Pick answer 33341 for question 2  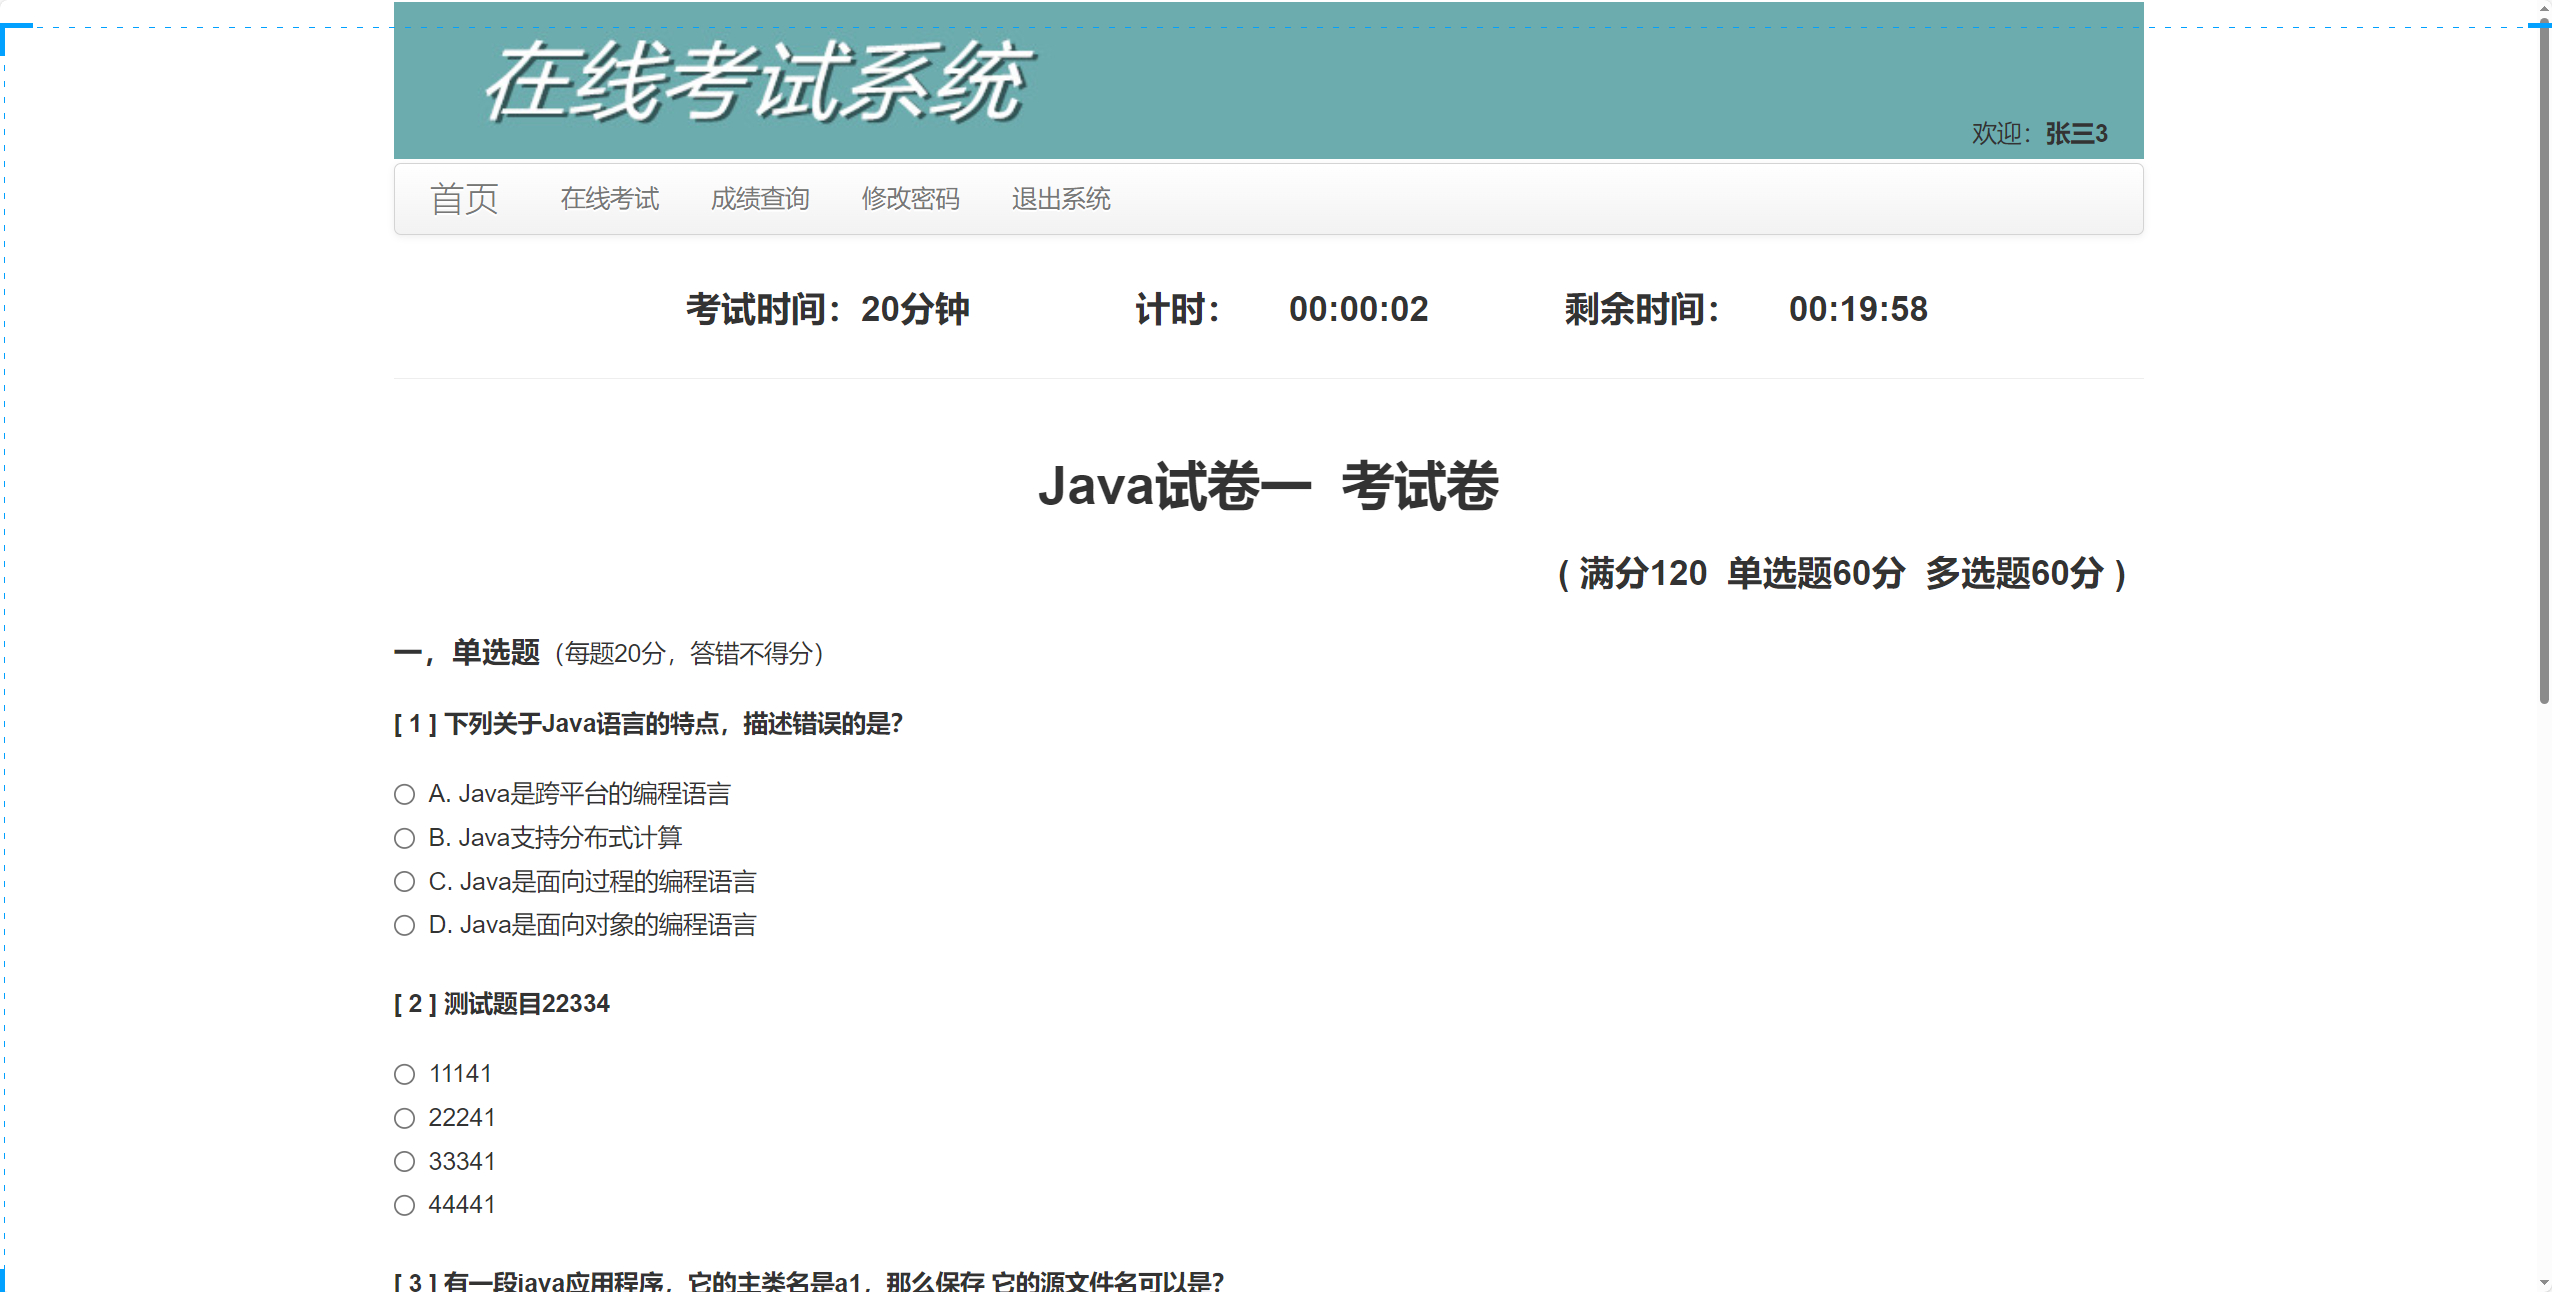pyautogui.click(x=404, y=1162)
